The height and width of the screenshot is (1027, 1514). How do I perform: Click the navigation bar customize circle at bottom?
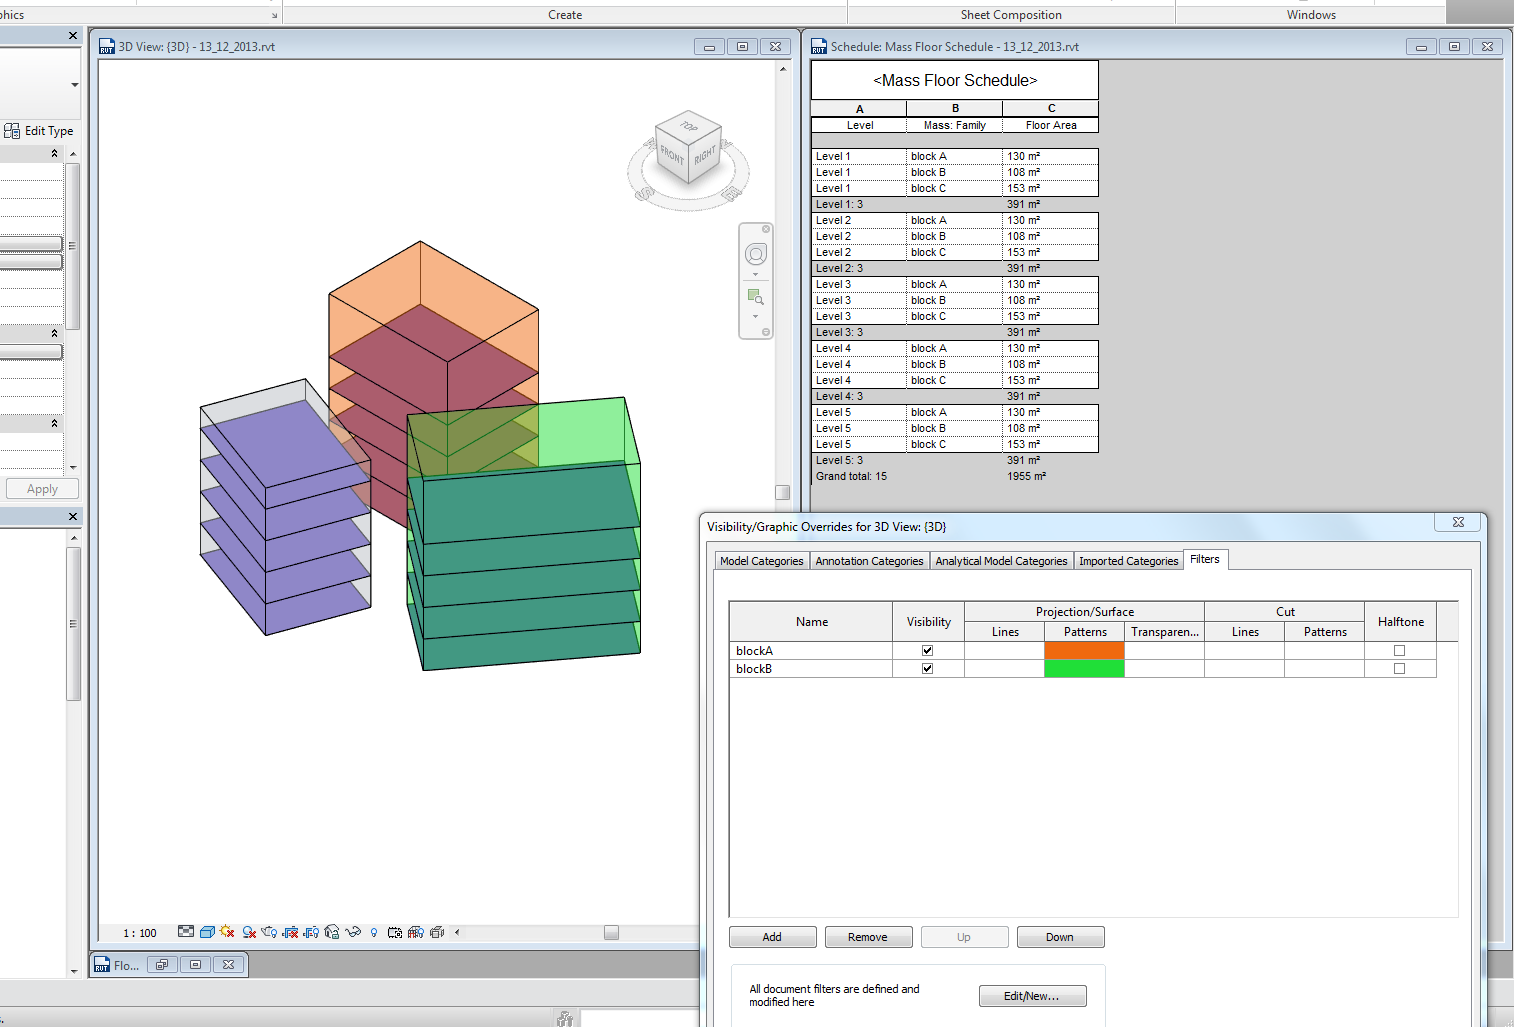point(766,332)
